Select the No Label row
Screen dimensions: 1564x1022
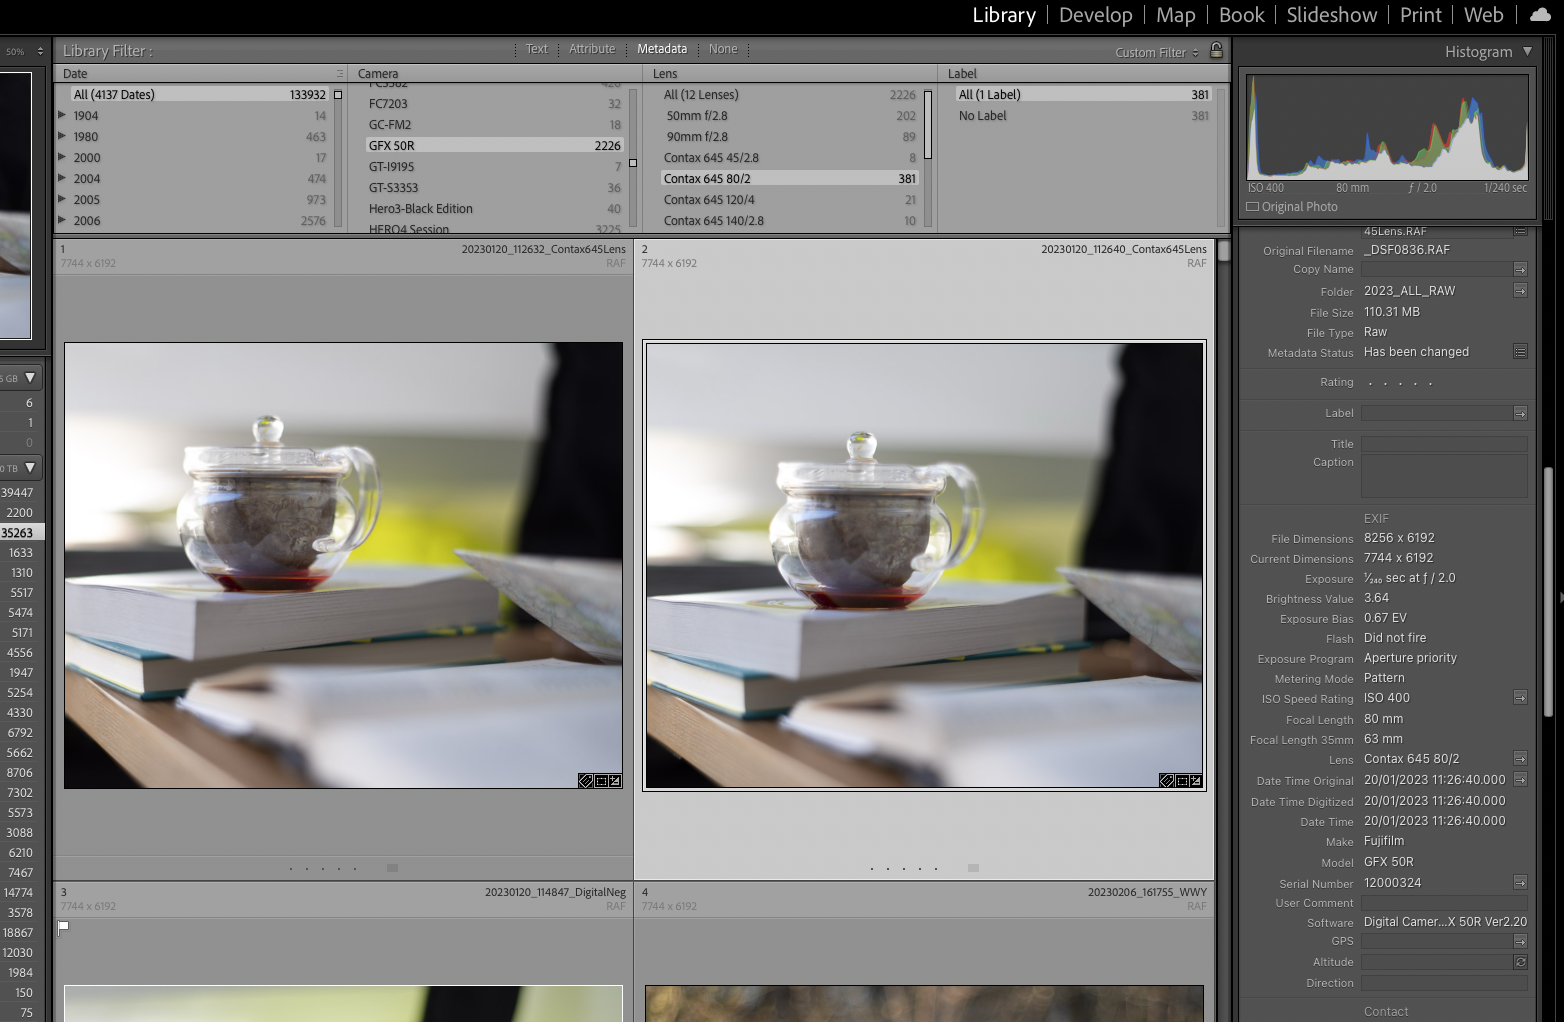coord(1084,115)
